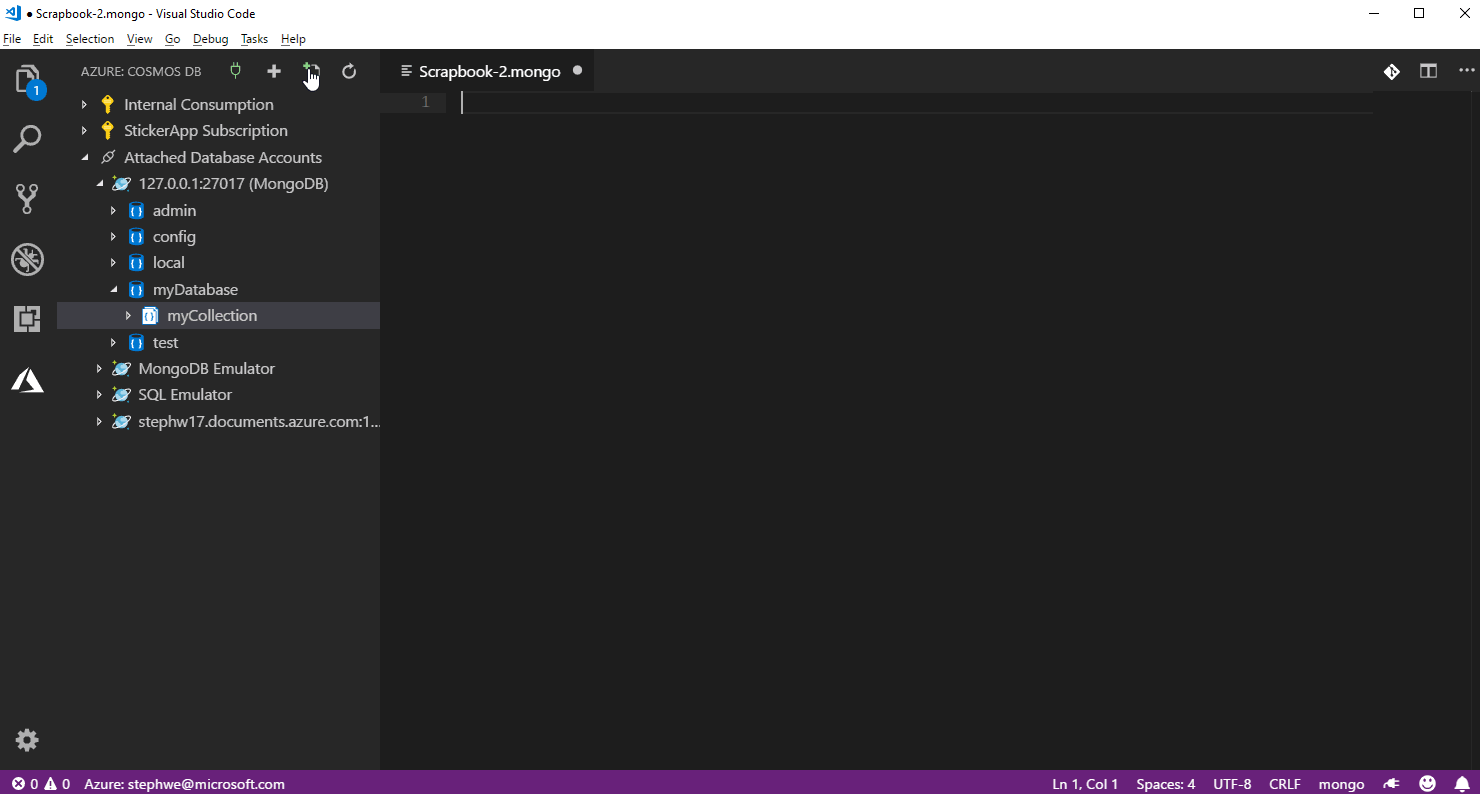The height and width of the screenshot is (794, 1480).
Task: Create a new Cosmos DB account with plus icon
Action: (x=274, y=71)
